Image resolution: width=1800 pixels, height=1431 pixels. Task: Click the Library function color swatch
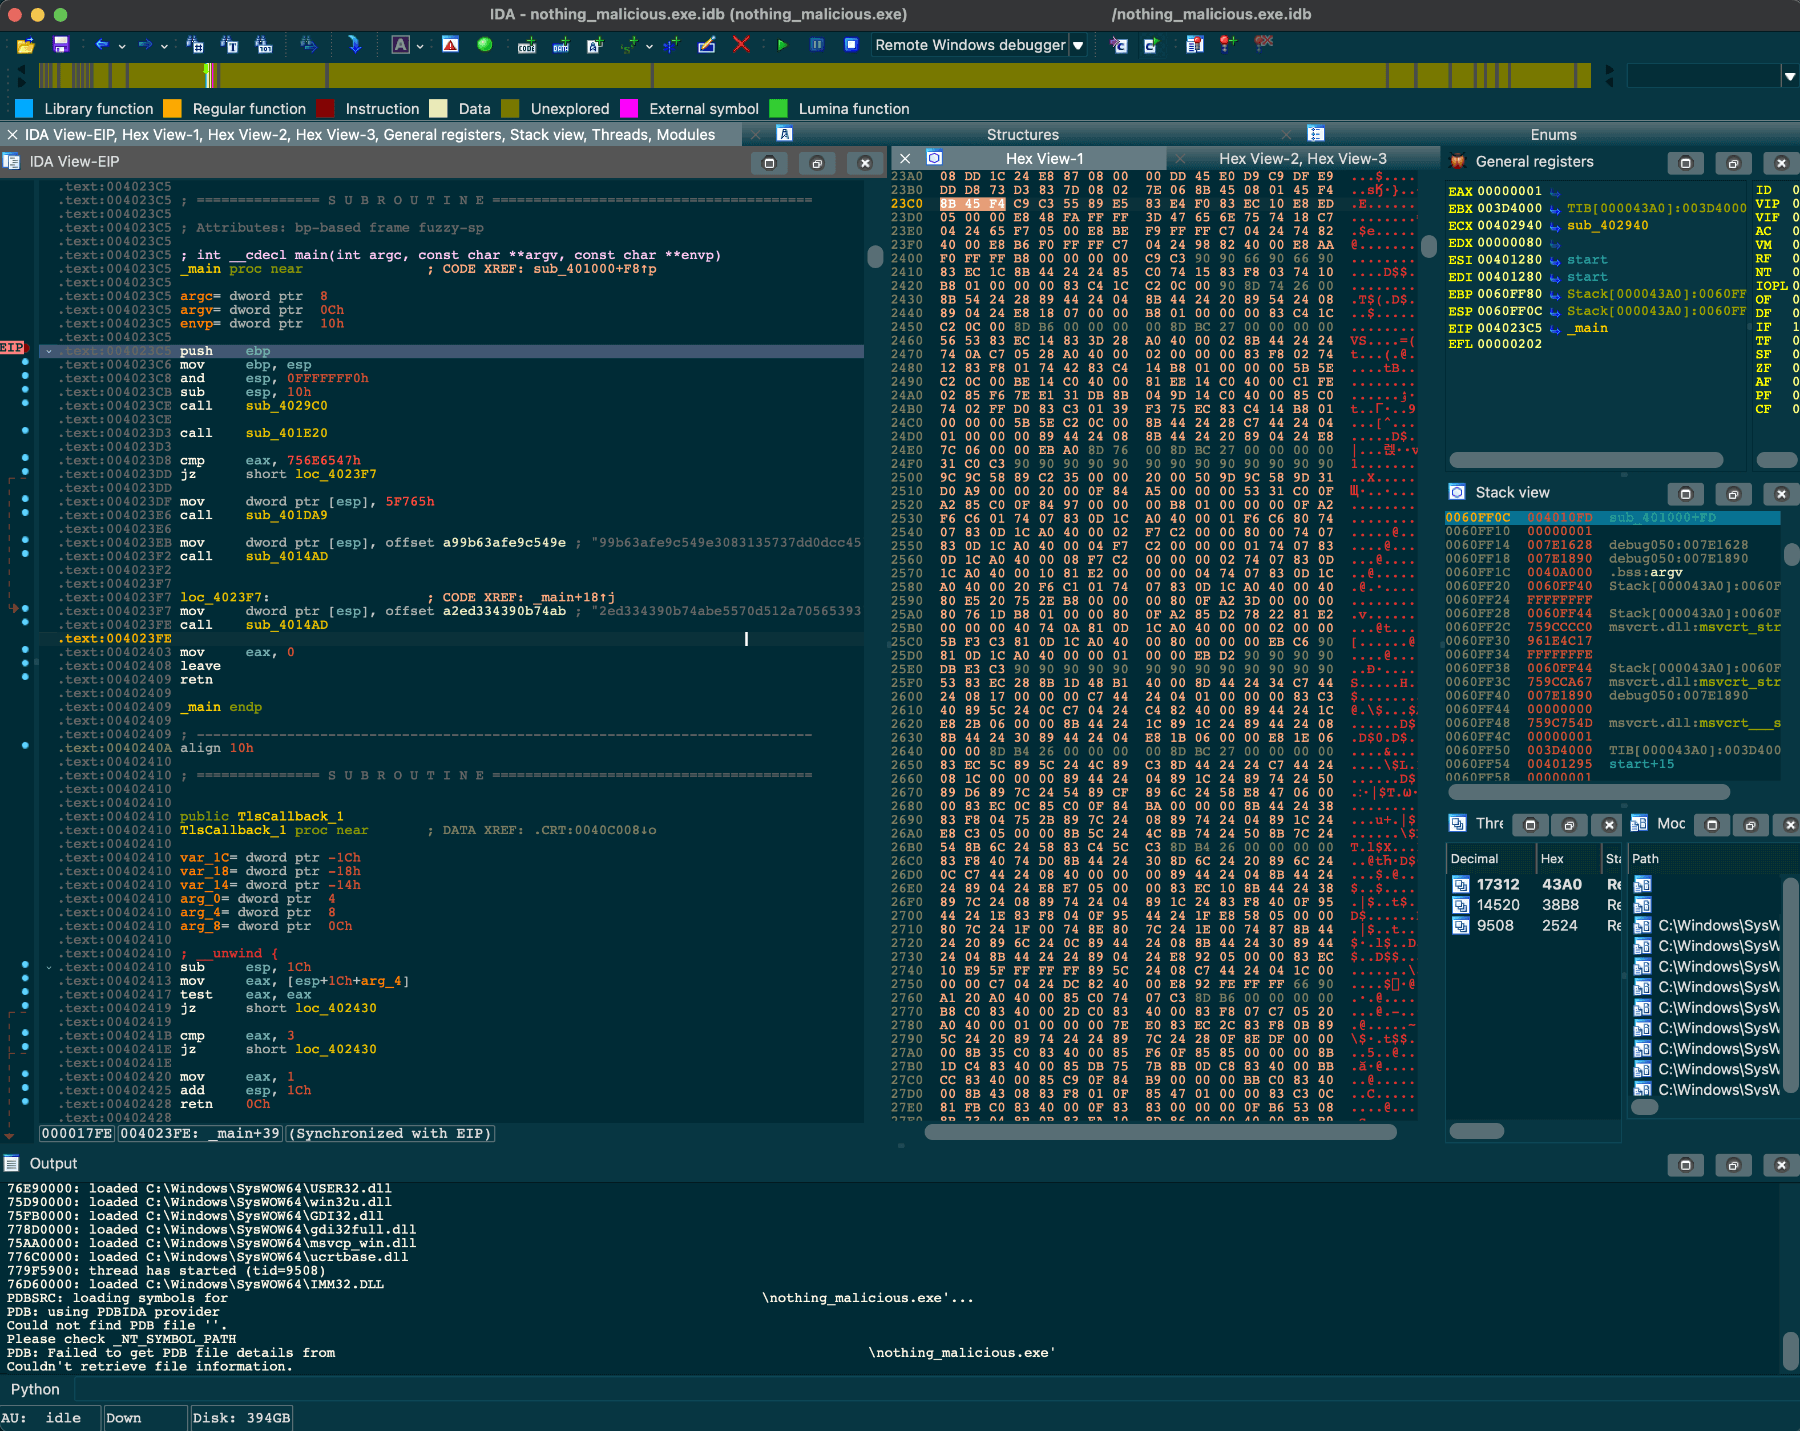tap(25, 108)
